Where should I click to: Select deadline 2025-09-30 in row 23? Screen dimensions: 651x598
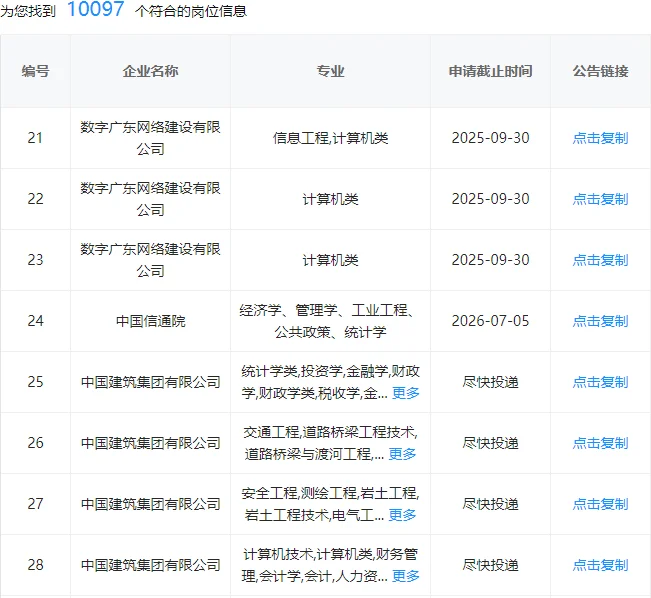click(490, 260)
